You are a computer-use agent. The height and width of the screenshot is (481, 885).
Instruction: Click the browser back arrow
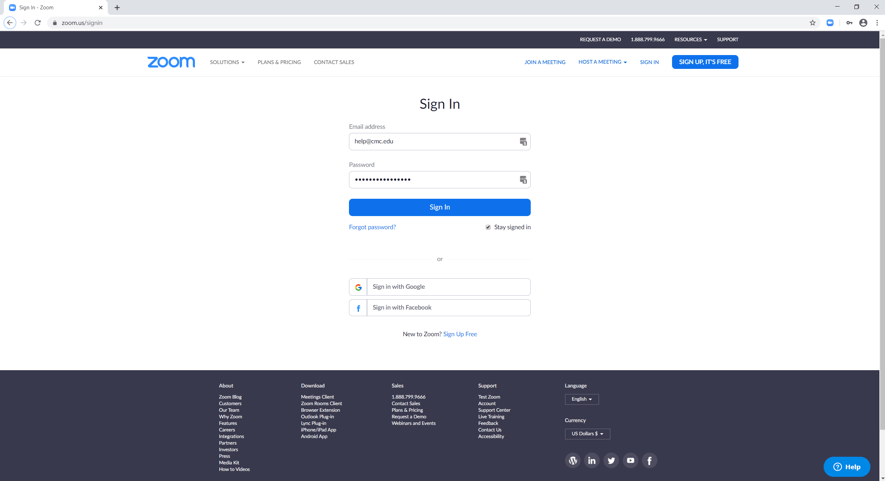10,23
